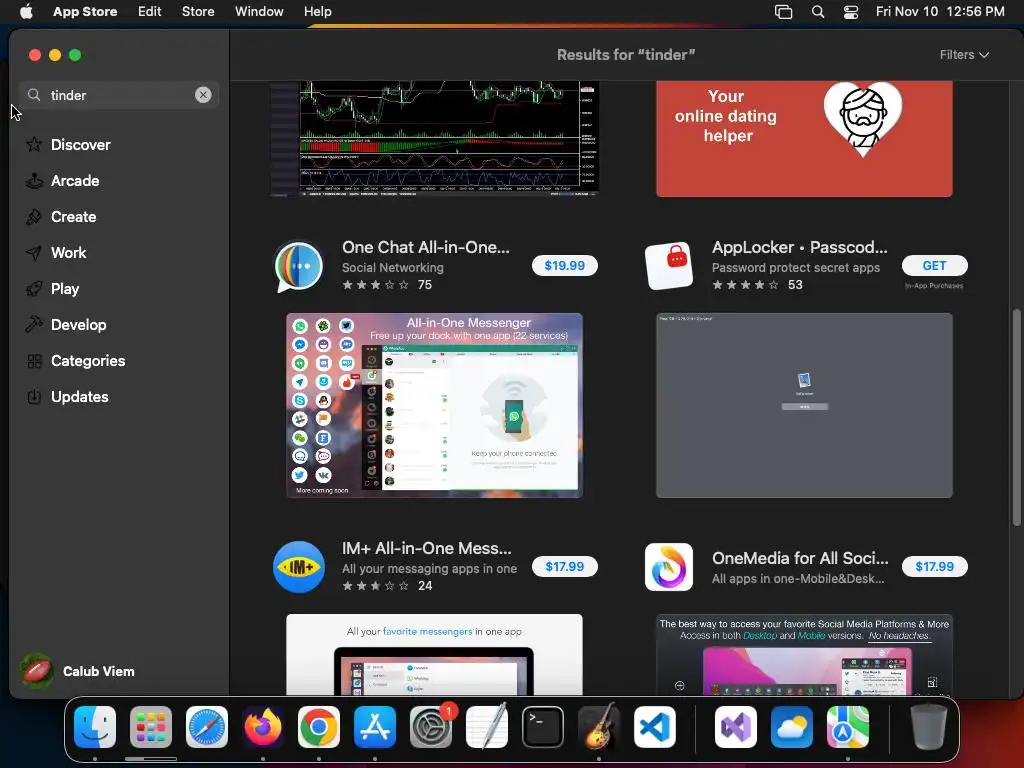Open System Settings from the Dock
Viewport: 1024px width, 768px height.
point(431,727)
